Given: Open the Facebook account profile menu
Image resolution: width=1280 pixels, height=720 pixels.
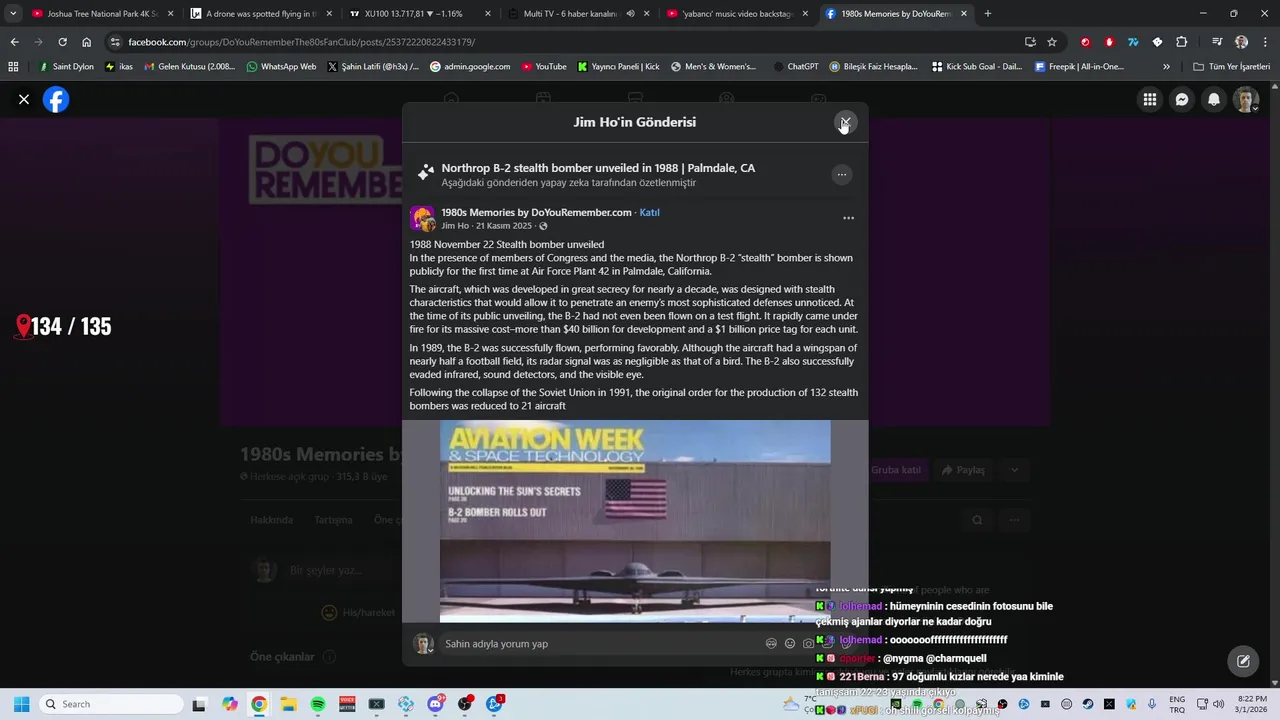Looking at the screenshot, I should pos(1246,100).
